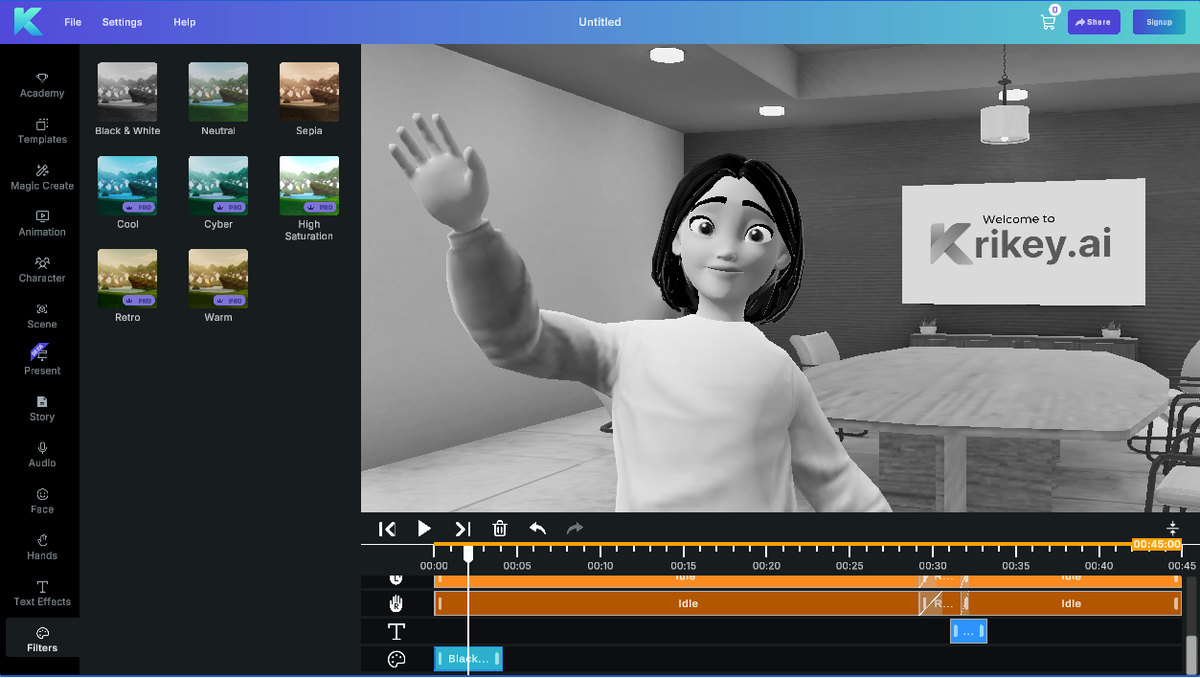Seek by clicking the 00:20 timeline mark
Viewport: 1200px width, 678px height.
click(766, 565)
